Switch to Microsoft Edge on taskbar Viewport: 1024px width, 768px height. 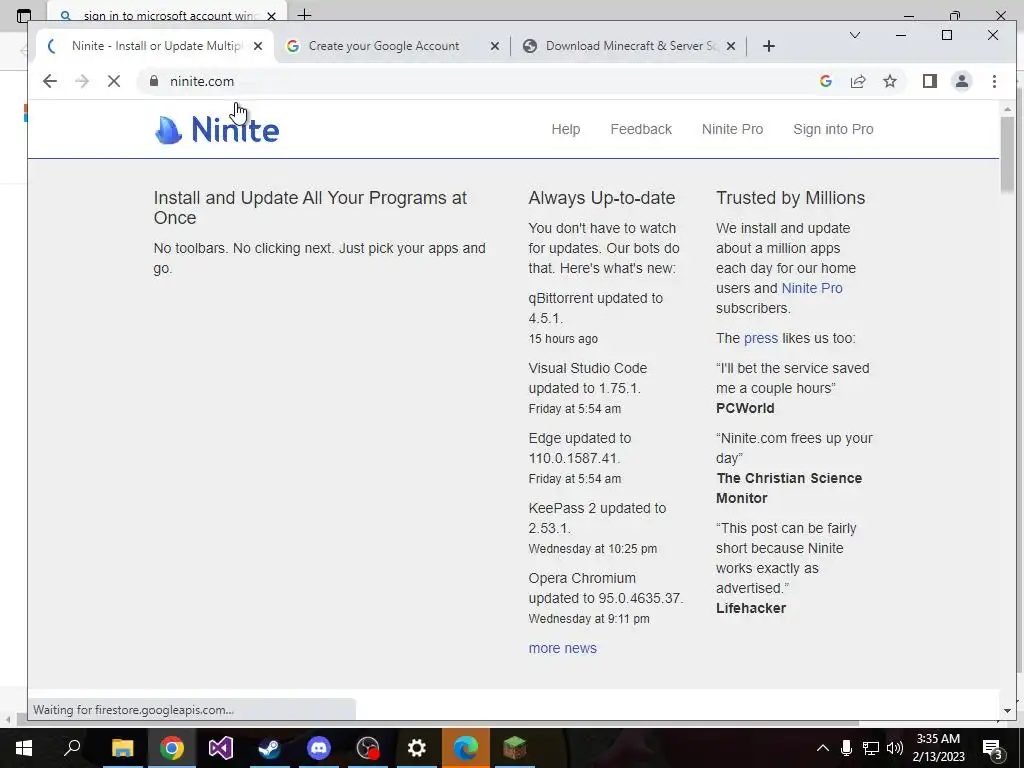click(466, 748)
